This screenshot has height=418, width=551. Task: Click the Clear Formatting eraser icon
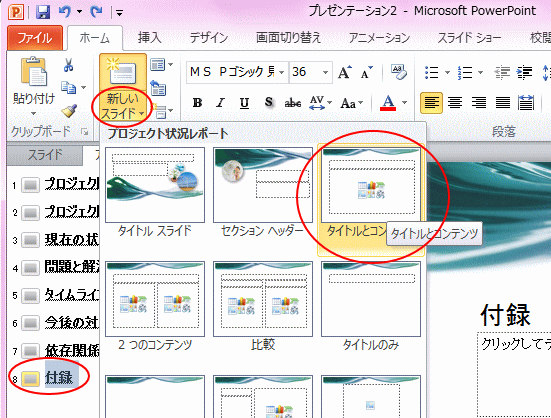pyautogui.click(x=399, y=72)
